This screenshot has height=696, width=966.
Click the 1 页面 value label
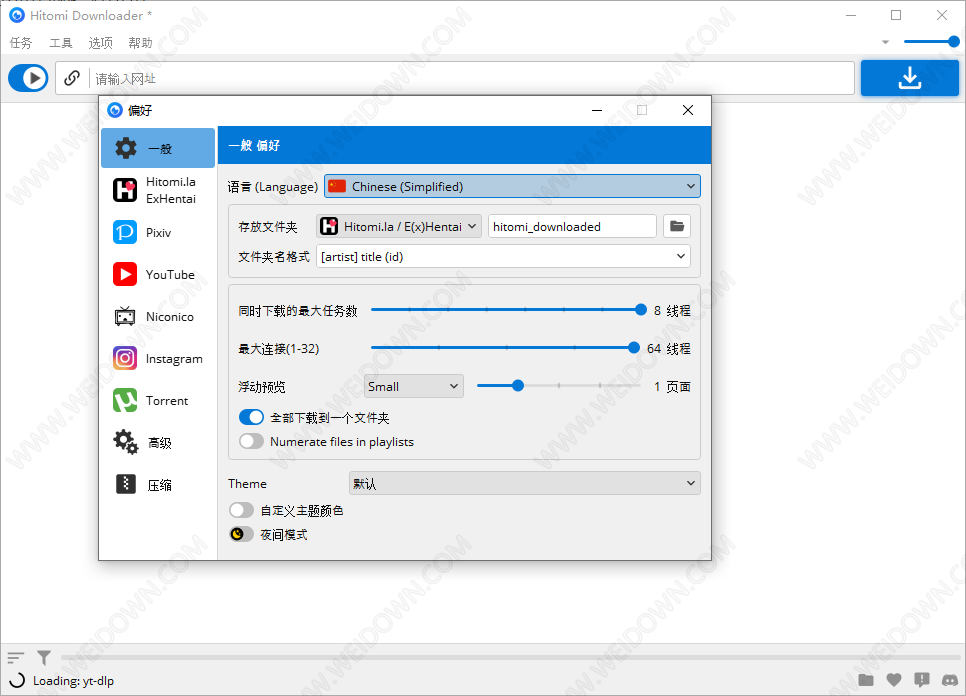(x=672, y=387)
